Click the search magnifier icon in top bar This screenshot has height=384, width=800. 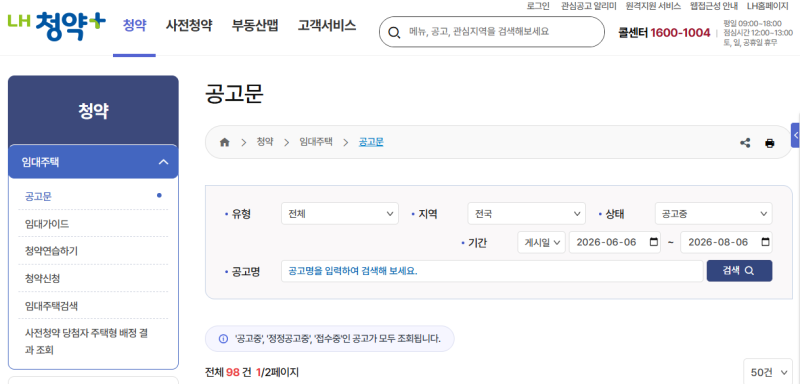pos(394,32)
